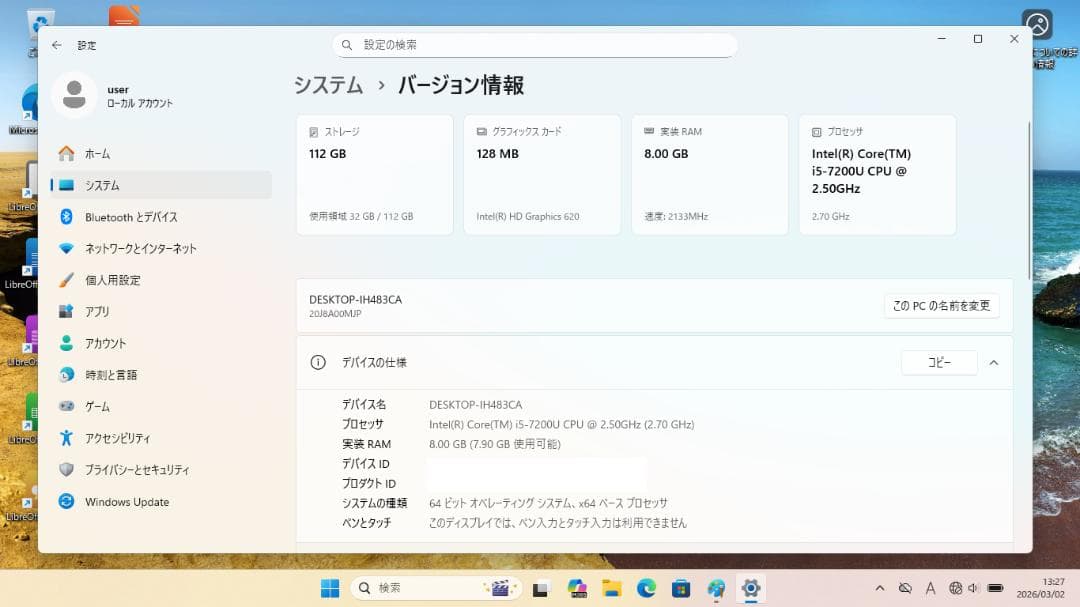Click the home icon in sidebar

(x=66, y=154)
